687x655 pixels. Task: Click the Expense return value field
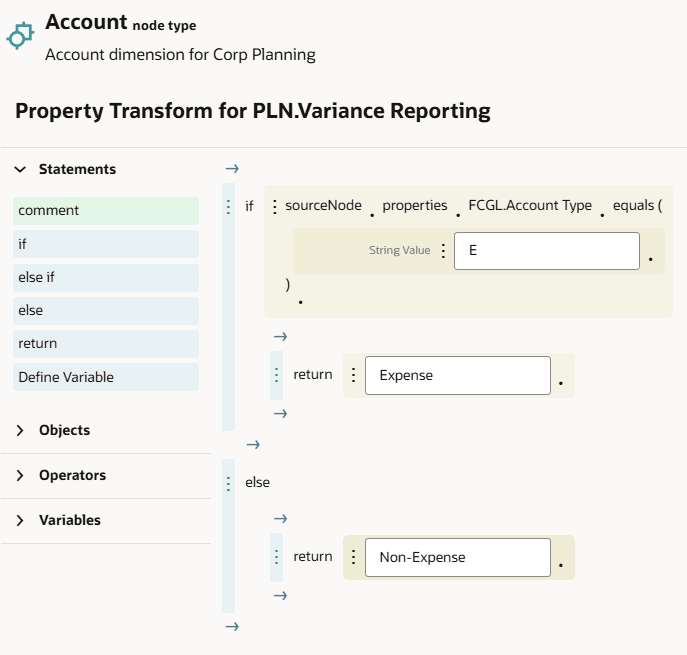tap(458, 375)
